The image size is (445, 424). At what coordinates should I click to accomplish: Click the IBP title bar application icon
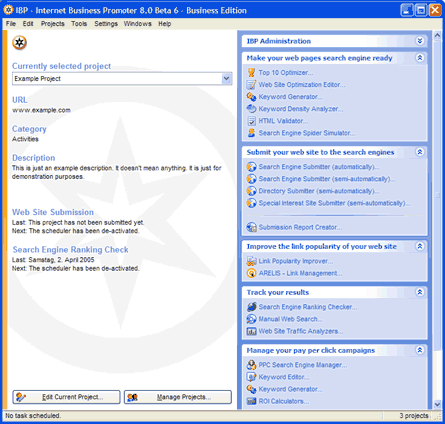pyautogui.click(x=9, y=10)
